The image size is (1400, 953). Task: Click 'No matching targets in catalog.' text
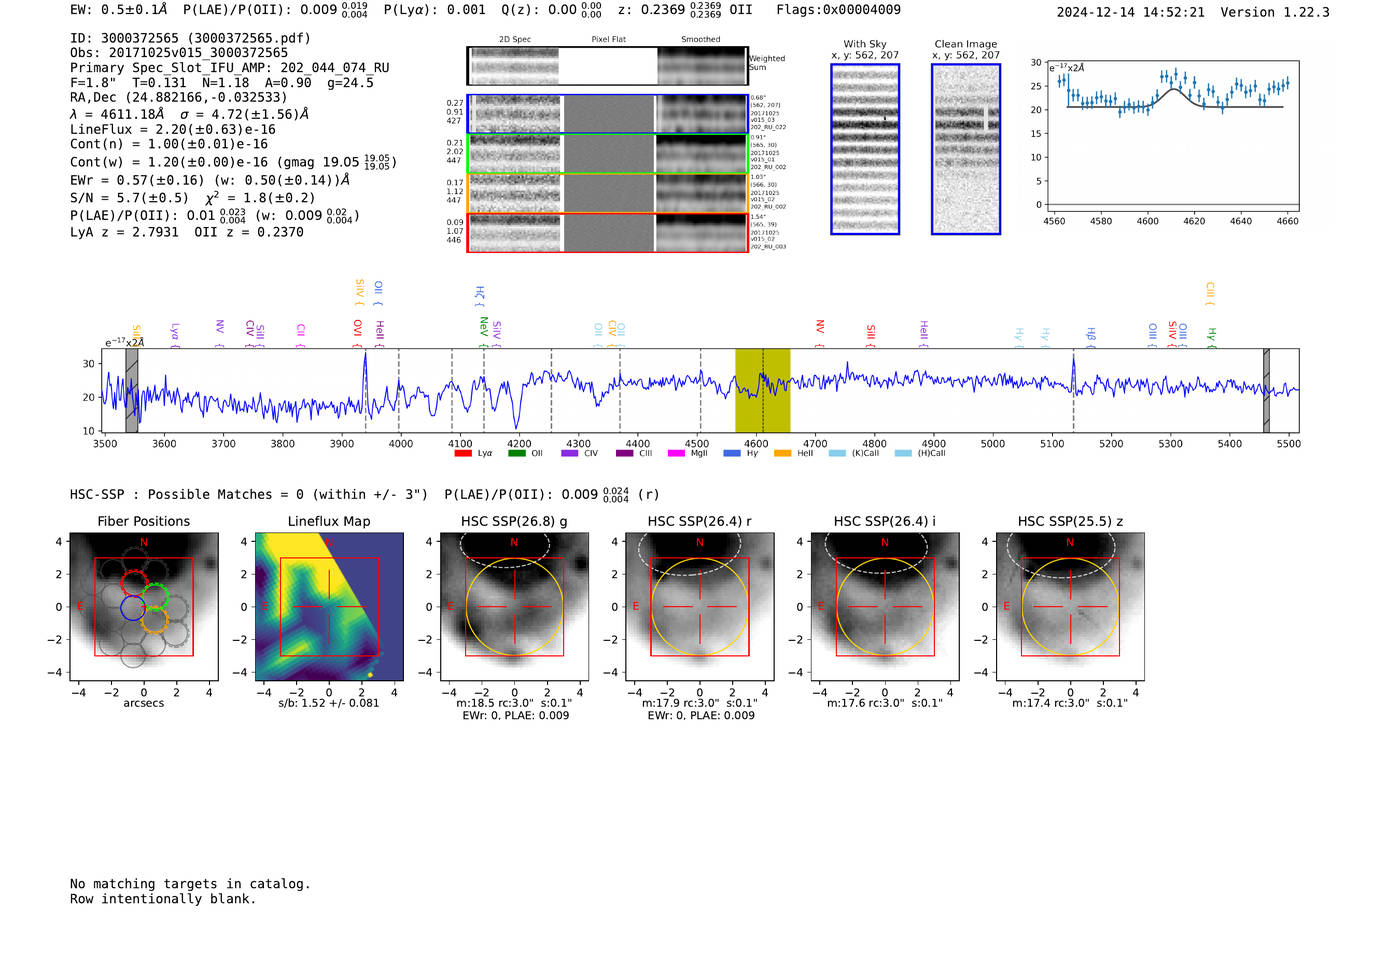190,884
